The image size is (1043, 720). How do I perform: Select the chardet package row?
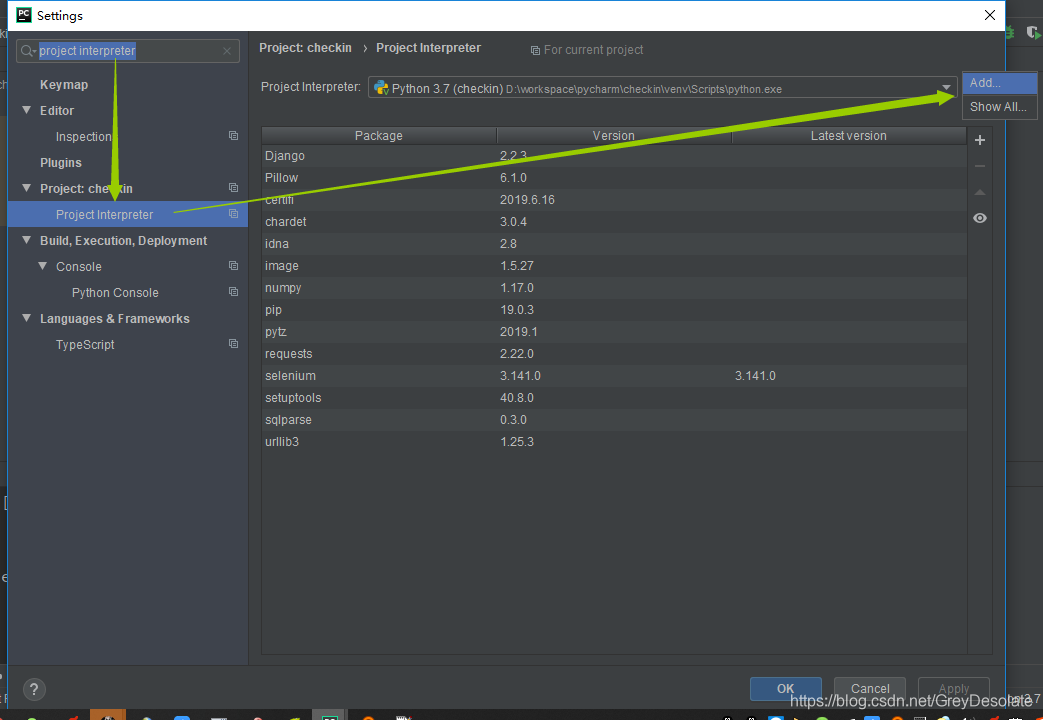(x=614, y=222)
